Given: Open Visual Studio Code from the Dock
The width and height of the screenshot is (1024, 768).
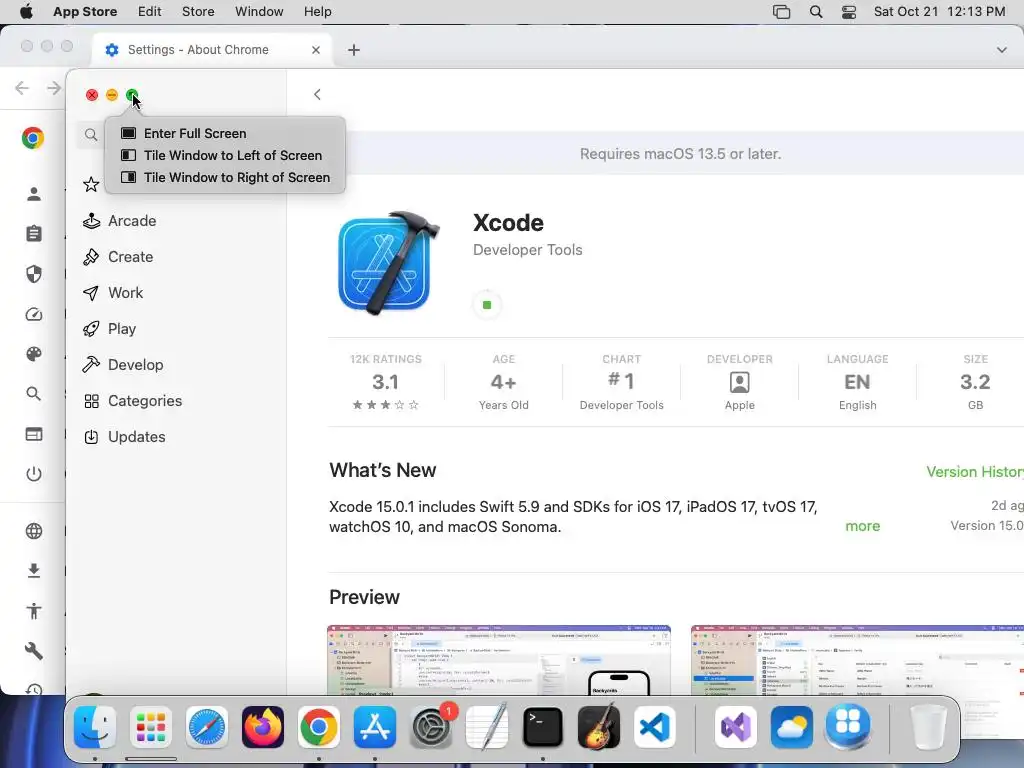Looking at the screenshot, I should [x=654, y=727].
